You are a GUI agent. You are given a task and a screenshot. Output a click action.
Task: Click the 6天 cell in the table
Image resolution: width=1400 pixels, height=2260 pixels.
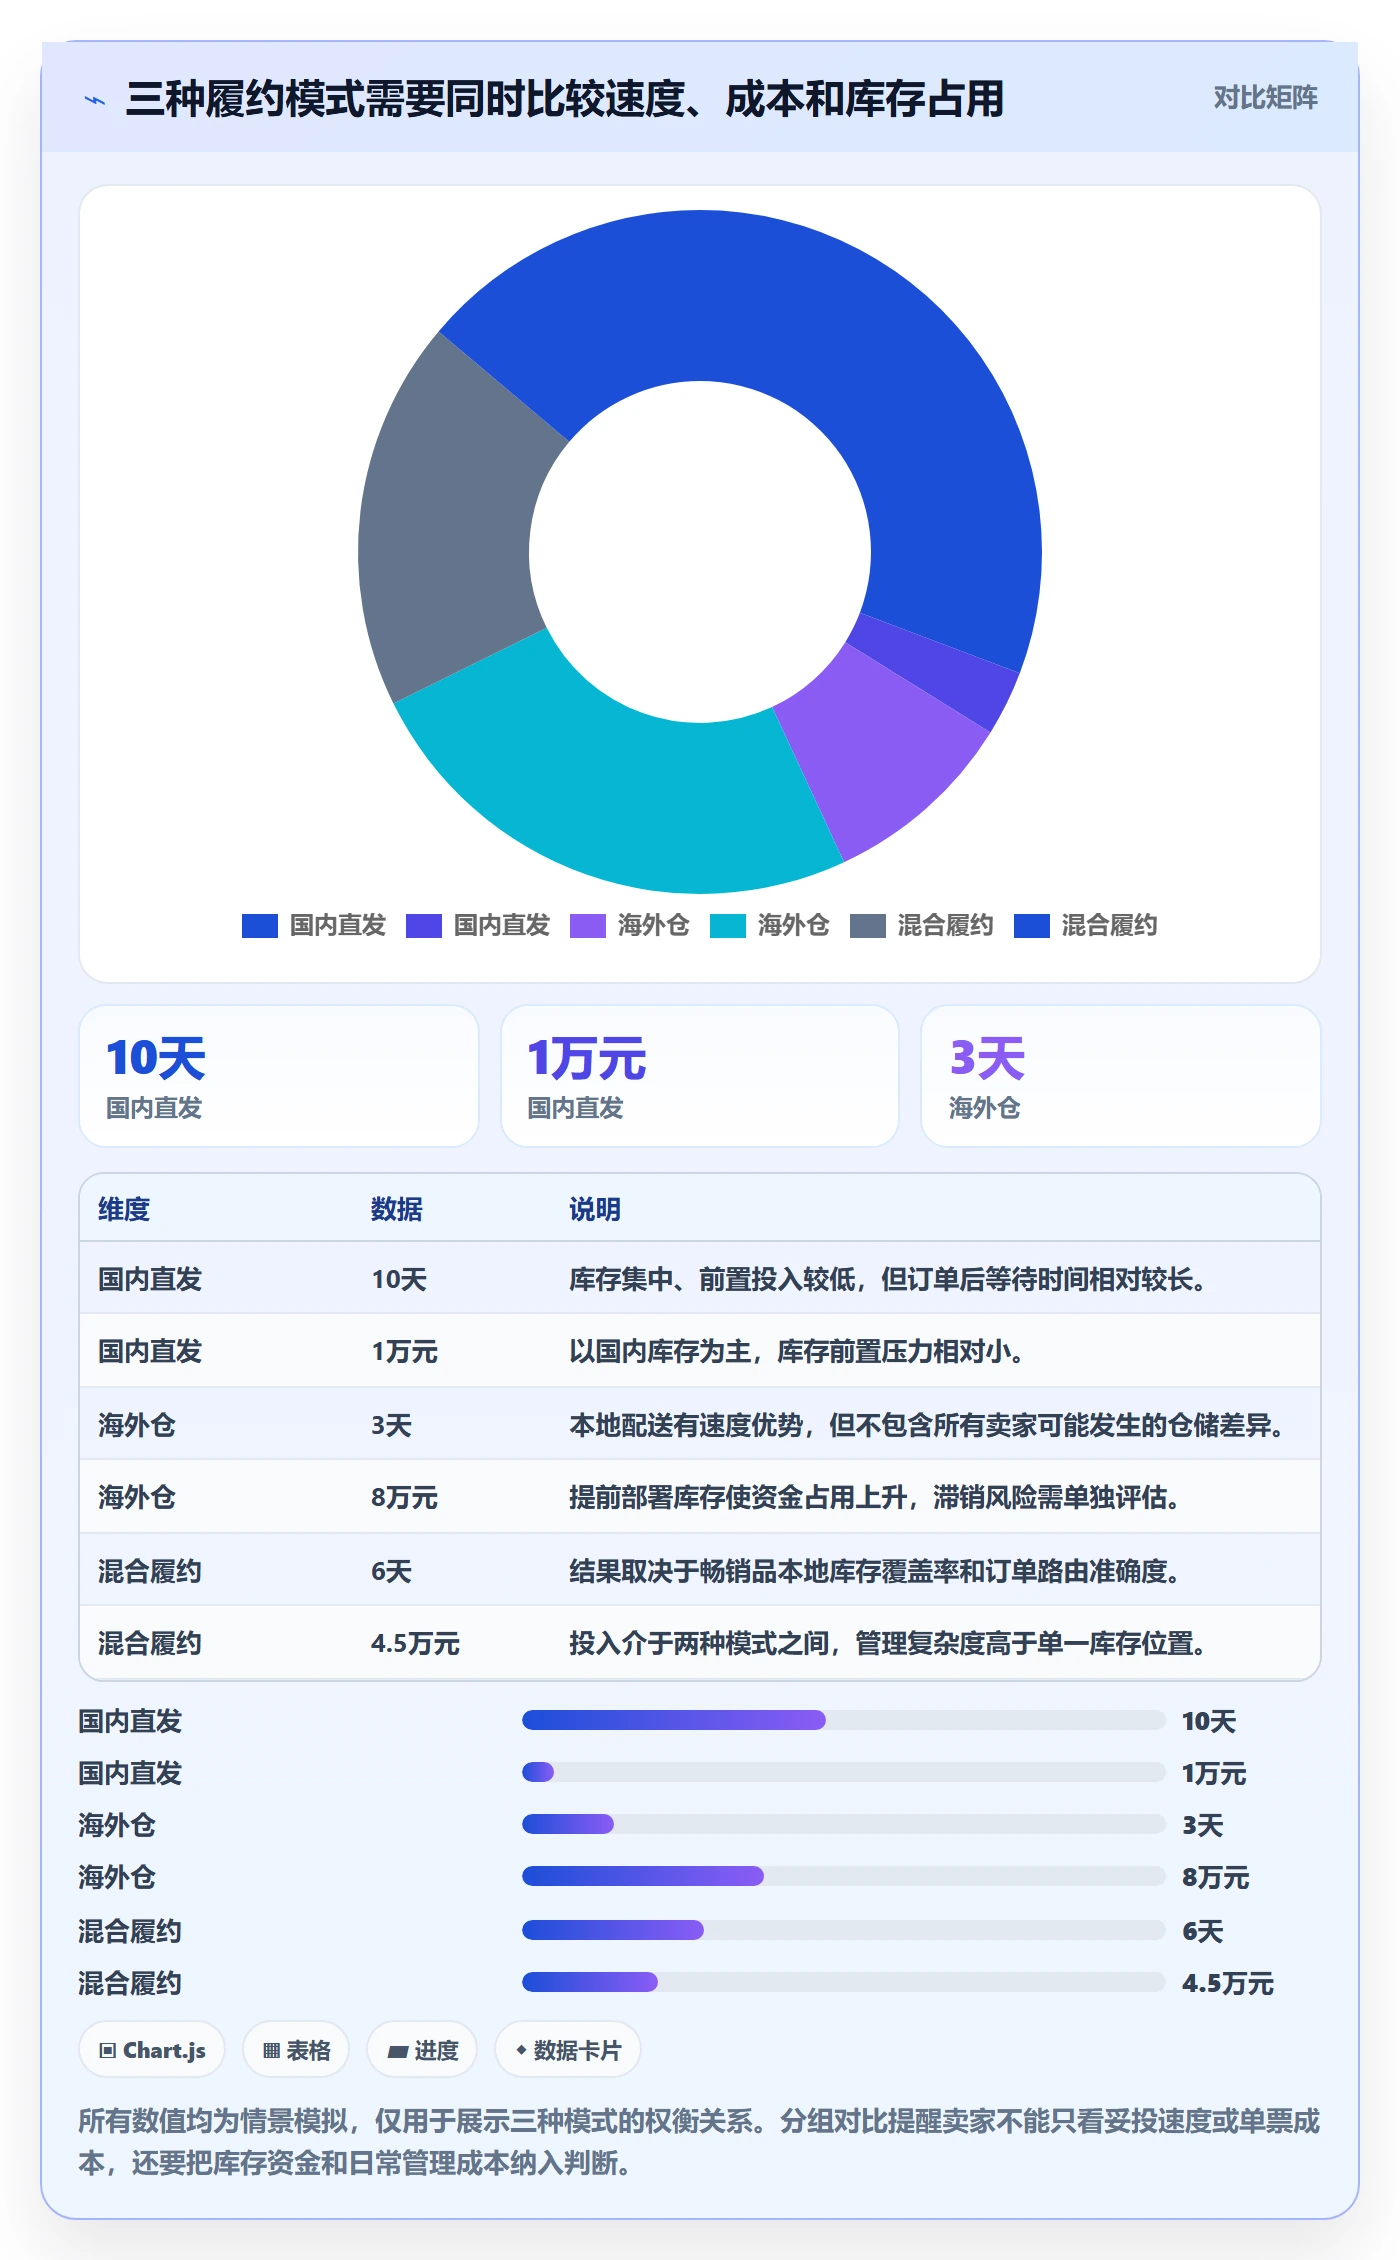[391, 1571]
